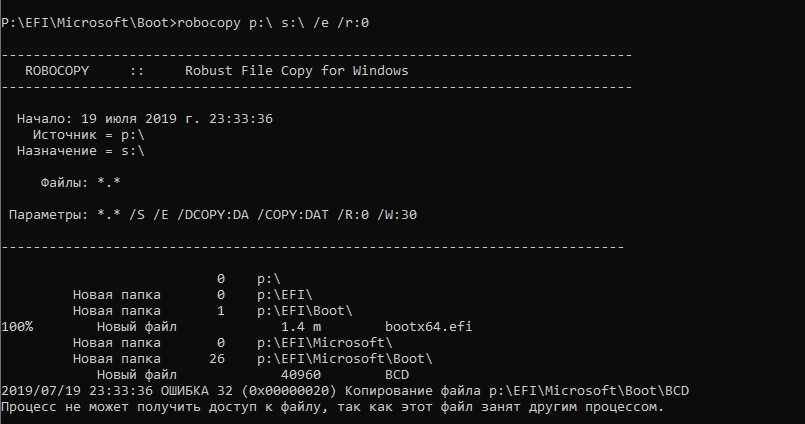Click the ROBOCOPY title in the header

coord(65,71)
